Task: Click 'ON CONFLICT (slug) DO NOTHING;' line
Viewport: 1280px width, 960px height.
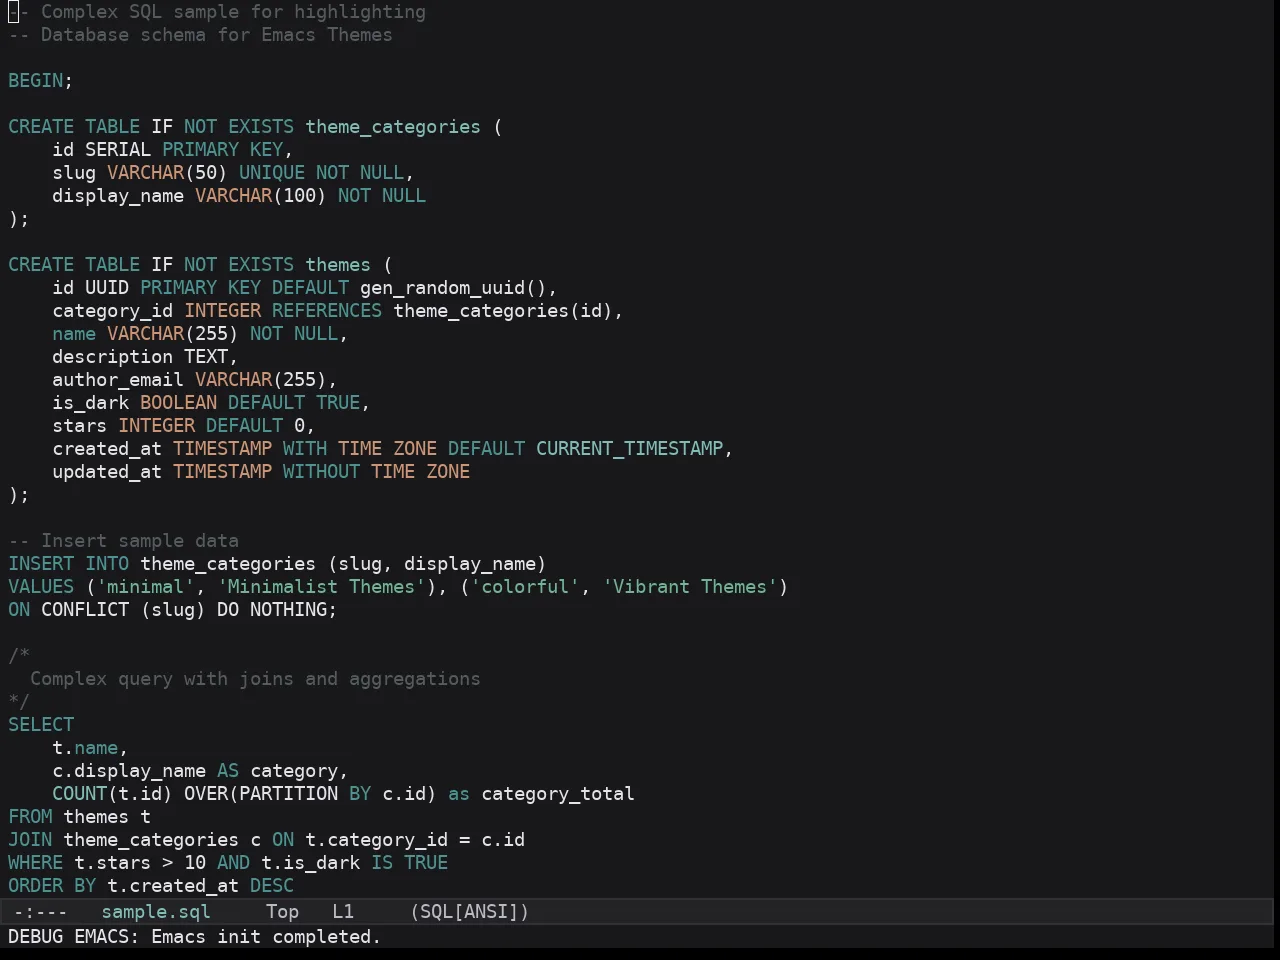Action: (173, 610)
